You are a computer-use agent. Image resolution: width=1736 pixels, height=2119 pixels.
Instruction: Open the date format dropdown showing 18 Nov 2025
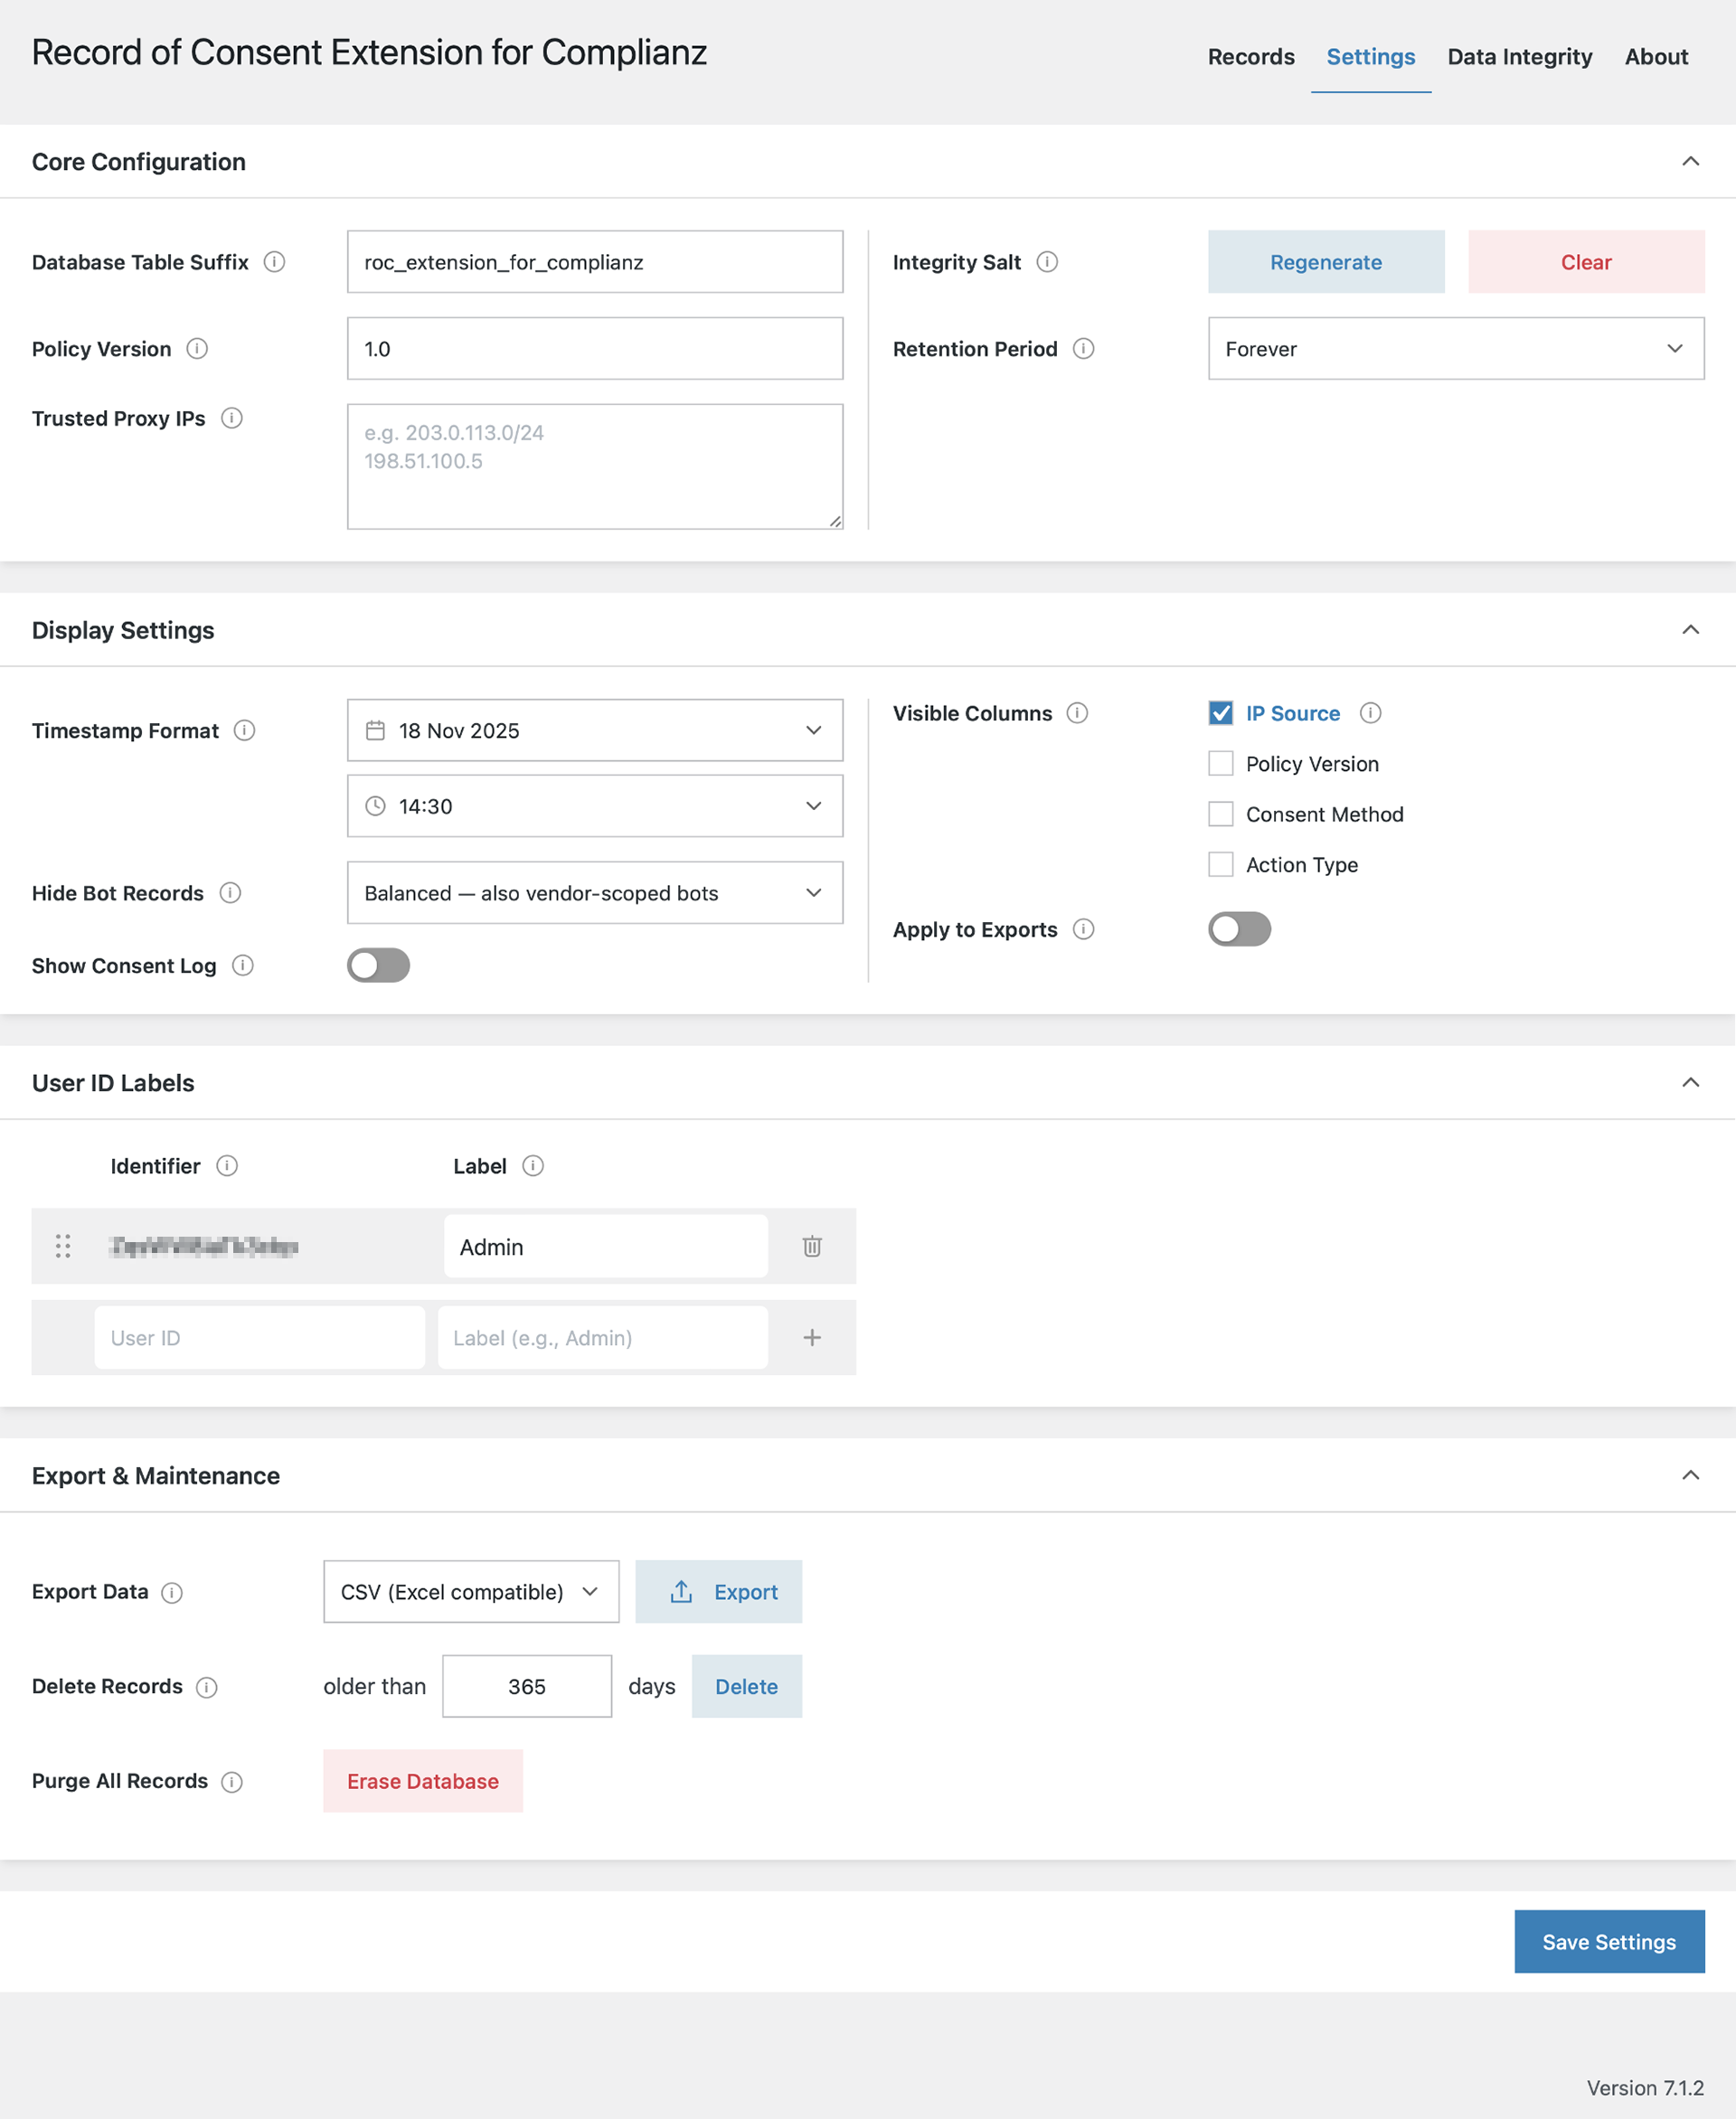click(x=595, y=730)
